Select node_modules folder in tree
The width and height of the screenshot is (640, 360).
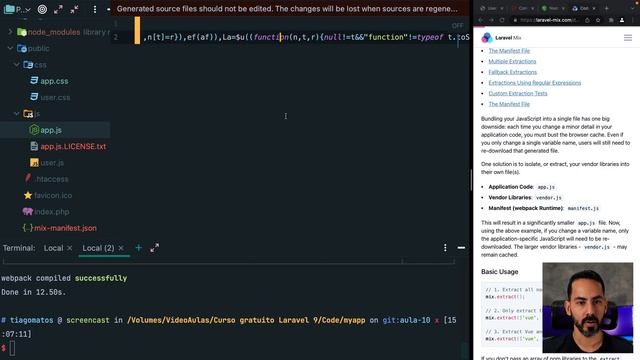(x=55, y=32)
